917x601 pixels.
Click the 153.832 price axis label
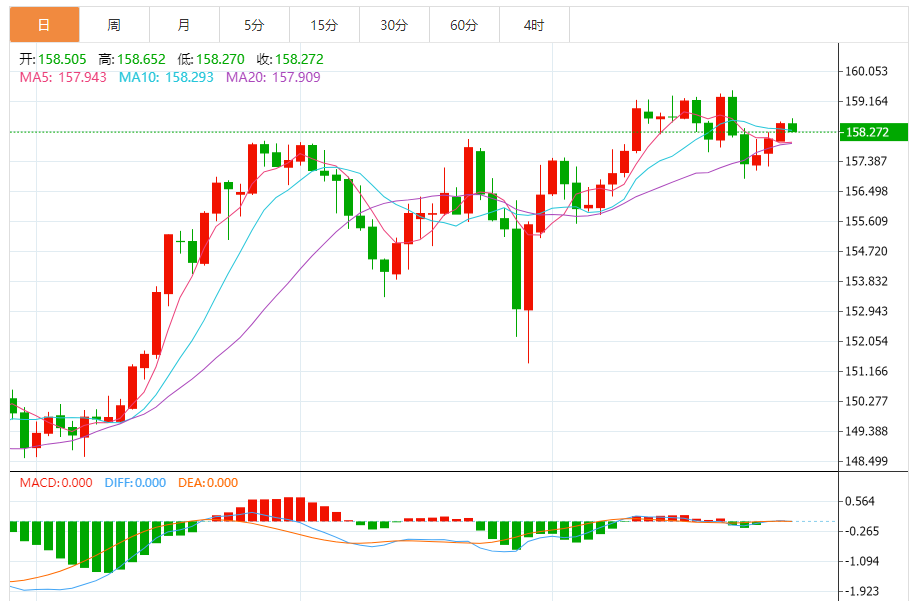pos(867,281)
